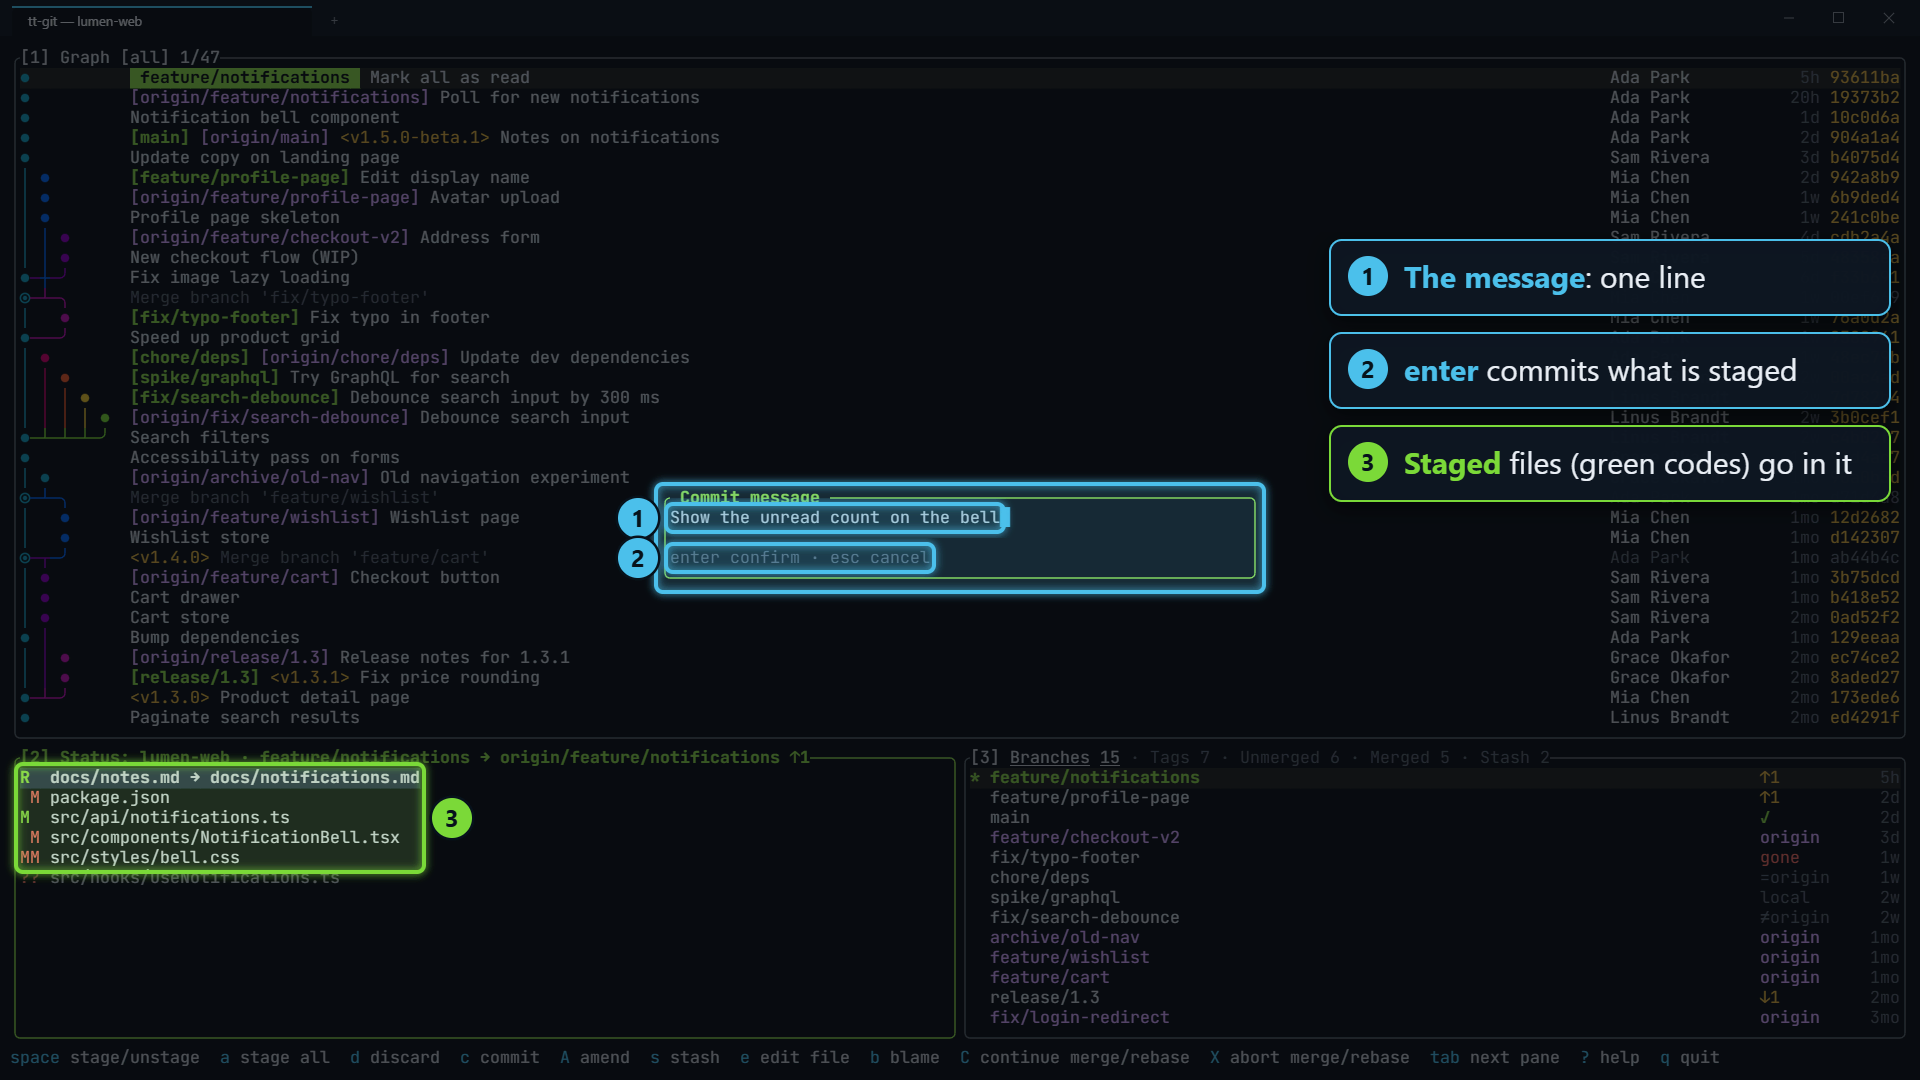Select commit 'Try GraphQL for search'
The width and height of the screenshot is (1920, 1080).
tap(960, 377)
